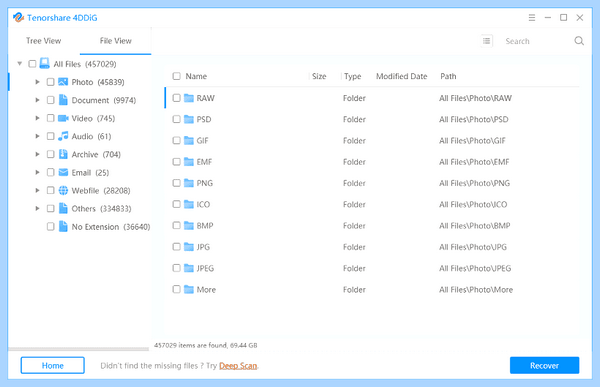The width and height of the screenshot is (600, 387).
Task: Toggle the list view mode icon
Action: pos(487,41)
